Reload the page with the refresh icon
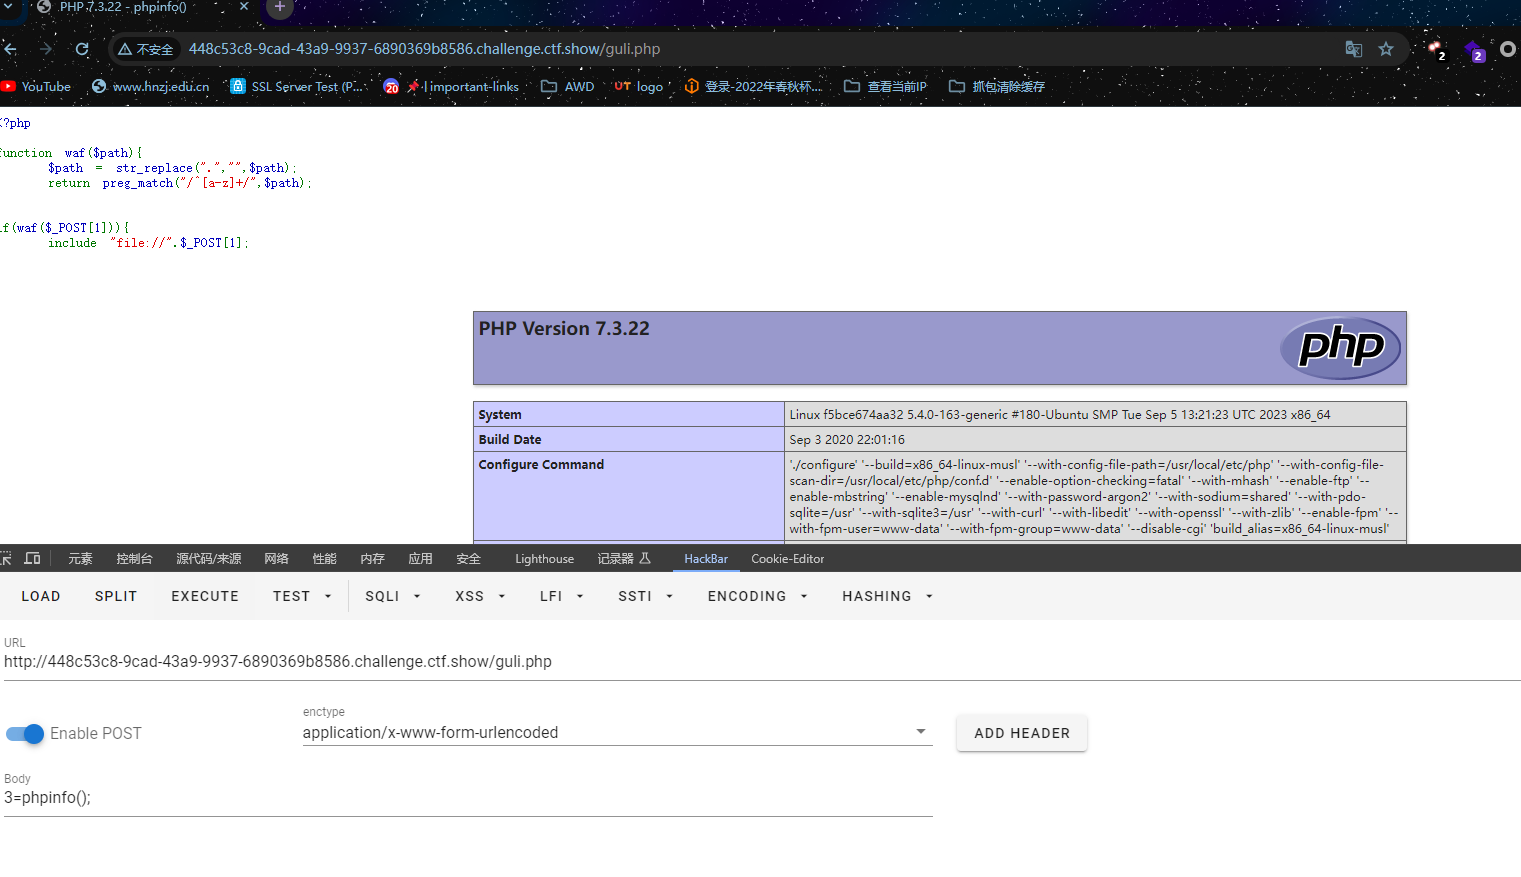Viewport: 1521px width, 877px height. point(82,49)
